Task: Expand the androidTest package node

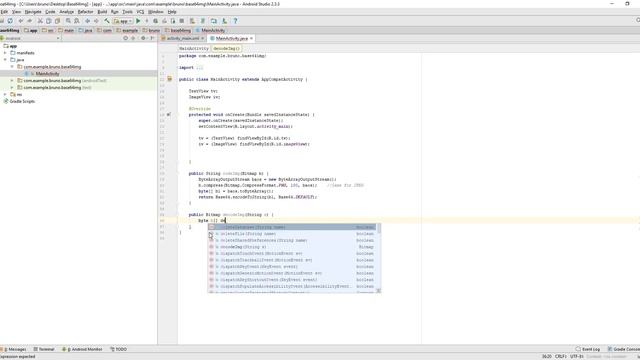Action: click(x=12, y=80)
